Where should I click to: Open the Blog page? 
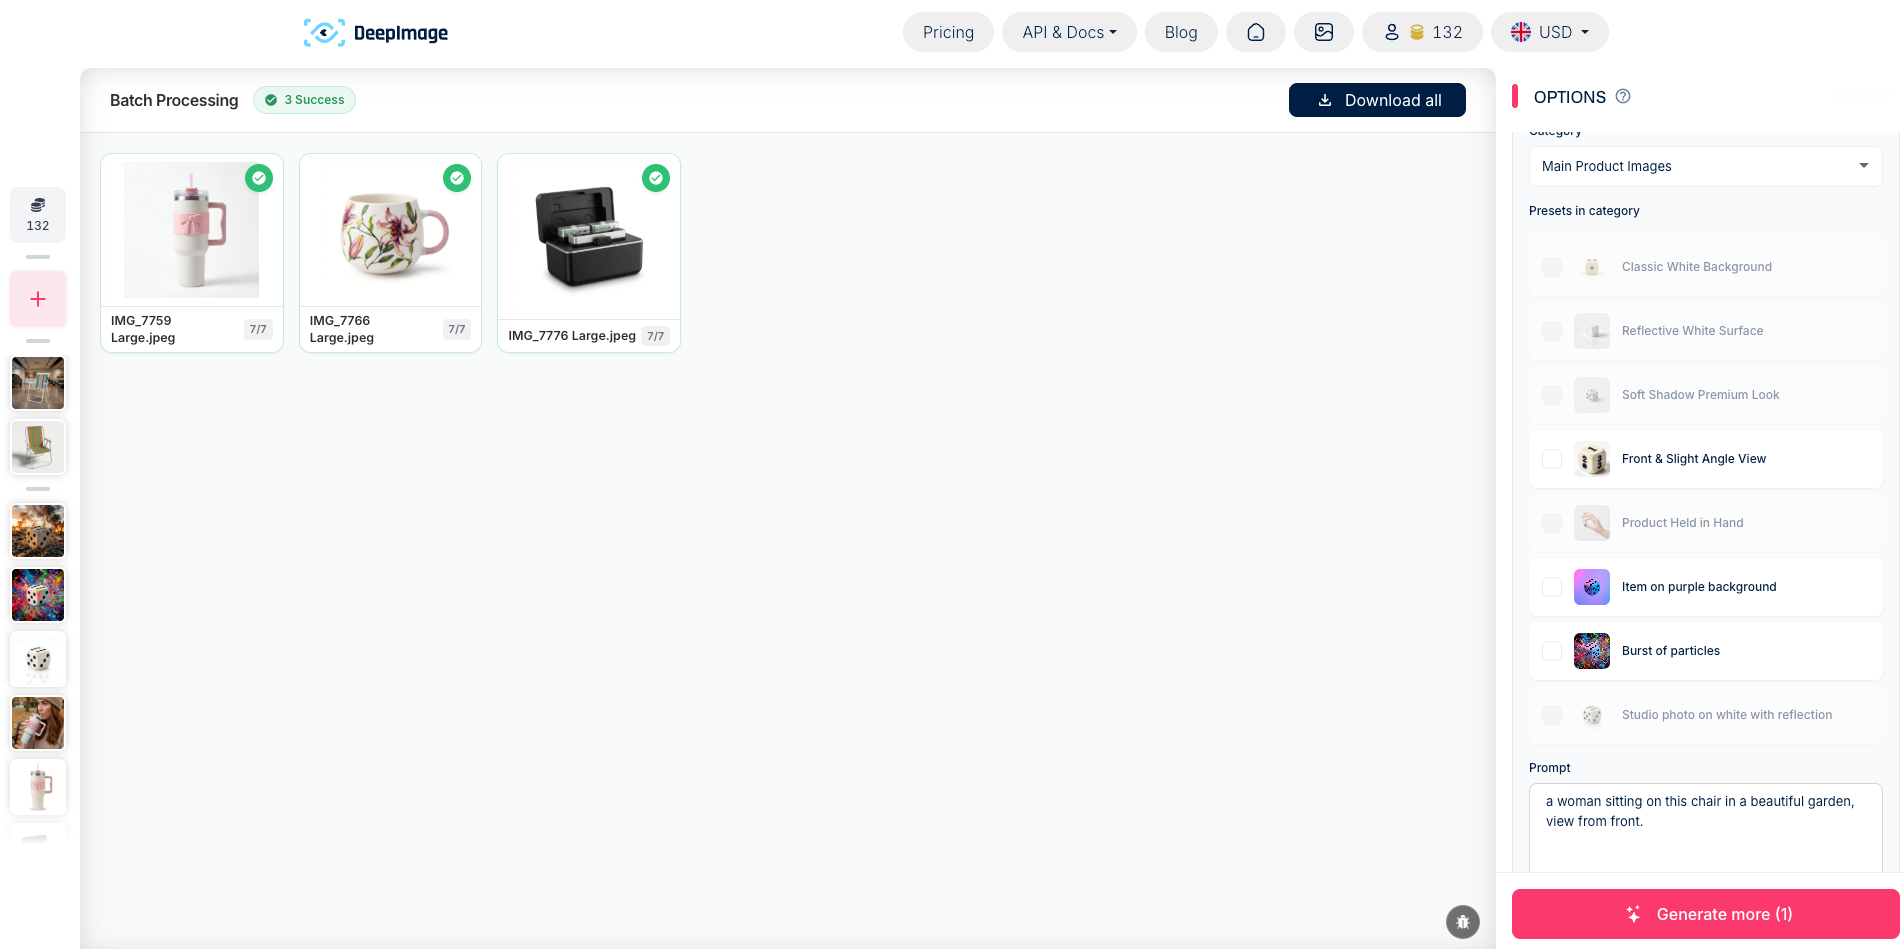coord(1180,32)
